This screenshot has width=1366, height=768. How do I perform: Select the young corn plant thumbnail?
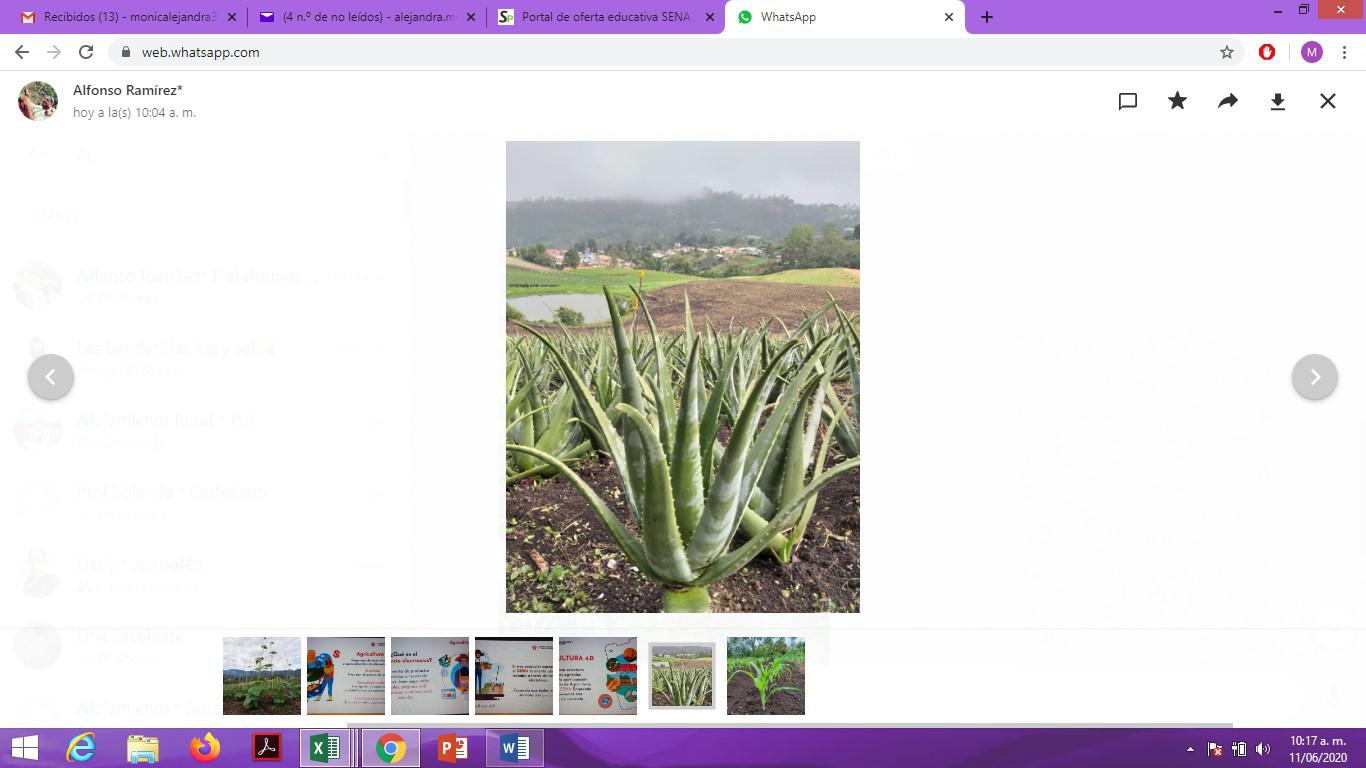point(766,676)
